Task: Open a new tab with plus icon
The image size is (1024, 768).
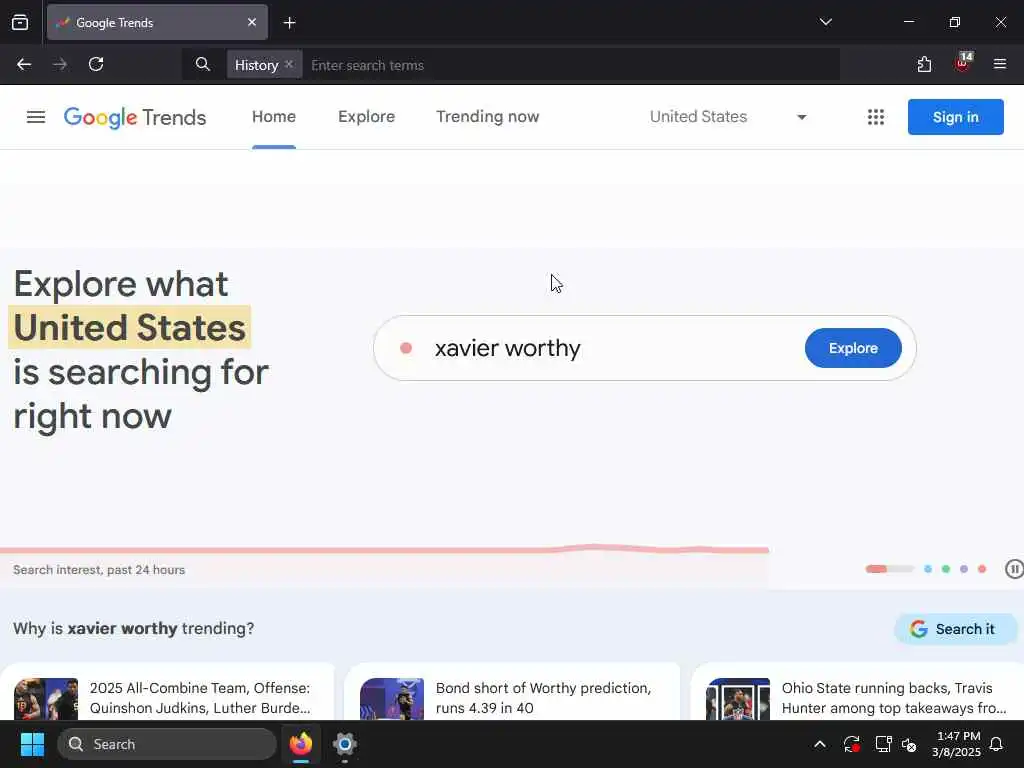Action: [289, 23]
